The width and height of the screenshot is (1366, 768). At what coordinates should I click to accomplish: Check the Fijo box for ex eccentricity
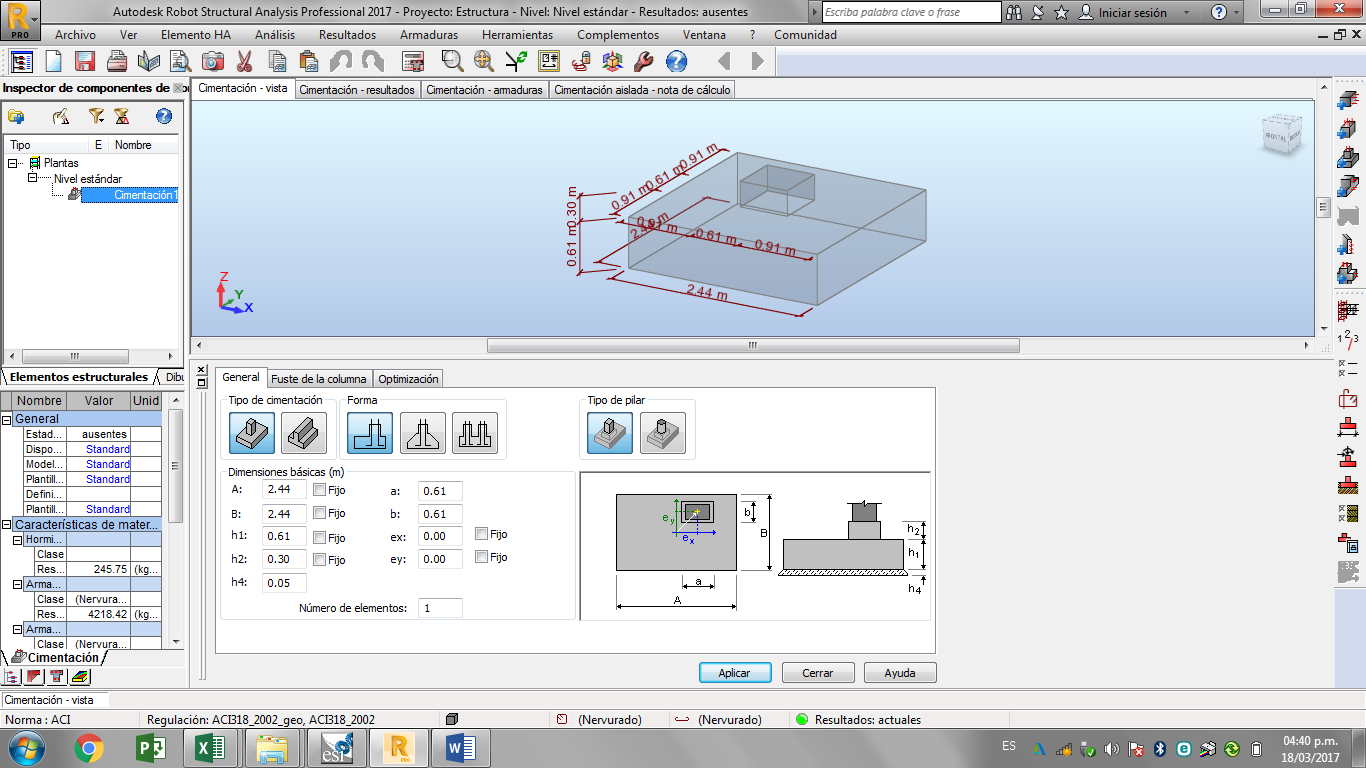pos(481,534)
